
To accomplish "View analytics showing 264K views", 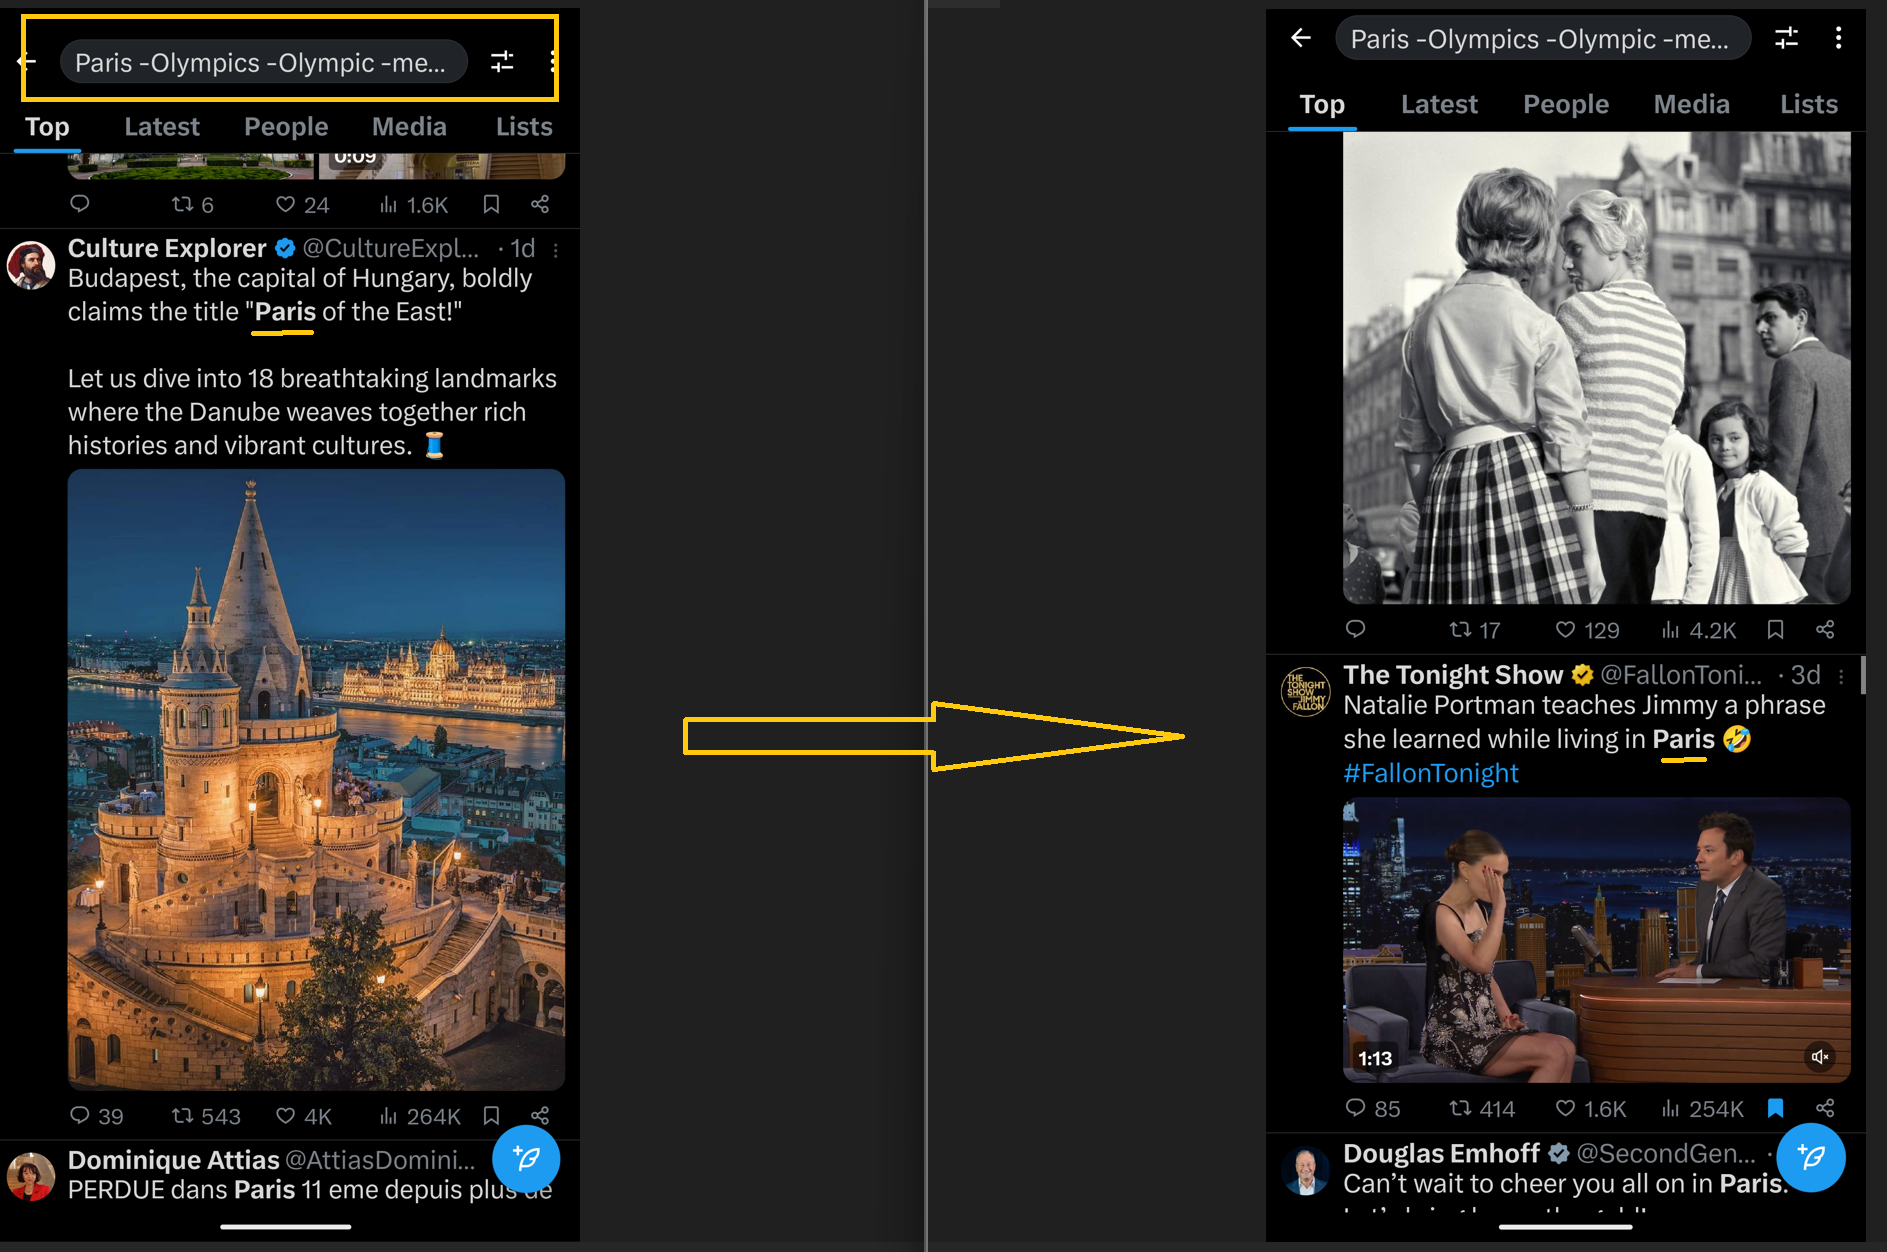I will click(x=420, y=1116).
